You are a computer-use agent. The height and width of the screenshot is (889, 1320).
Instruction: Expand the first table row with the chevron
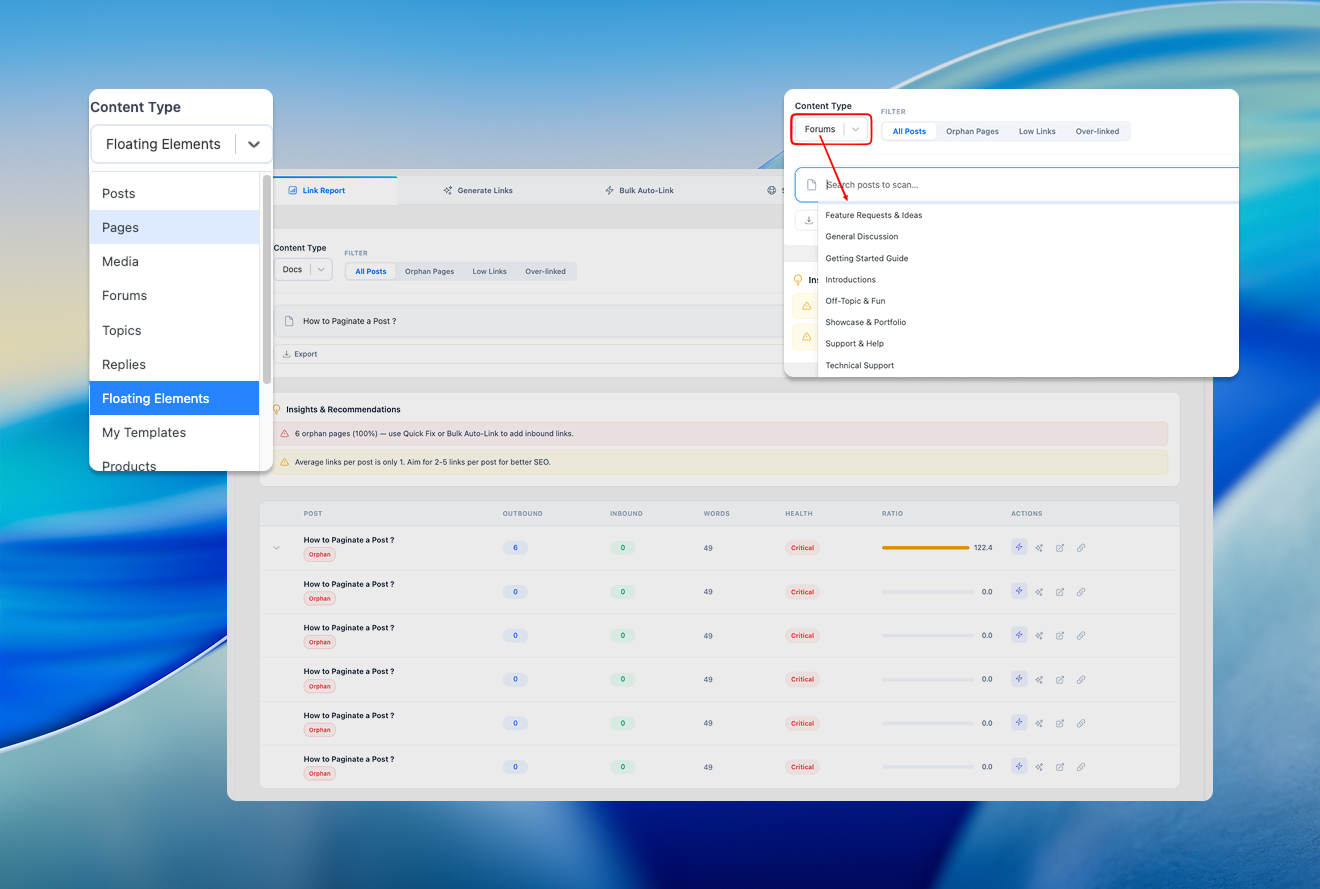pos(276,548)
